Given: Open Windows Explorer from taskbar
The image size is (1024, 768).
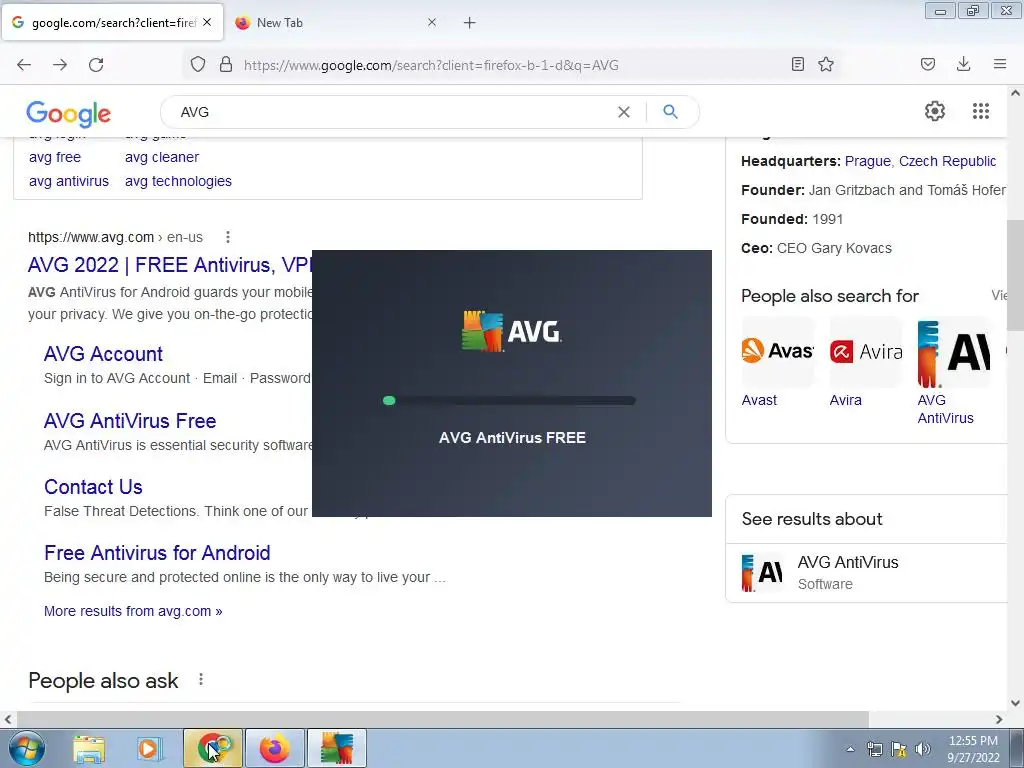Looking at the screenshot, I should pyautogui.click(x=89, y=748).
